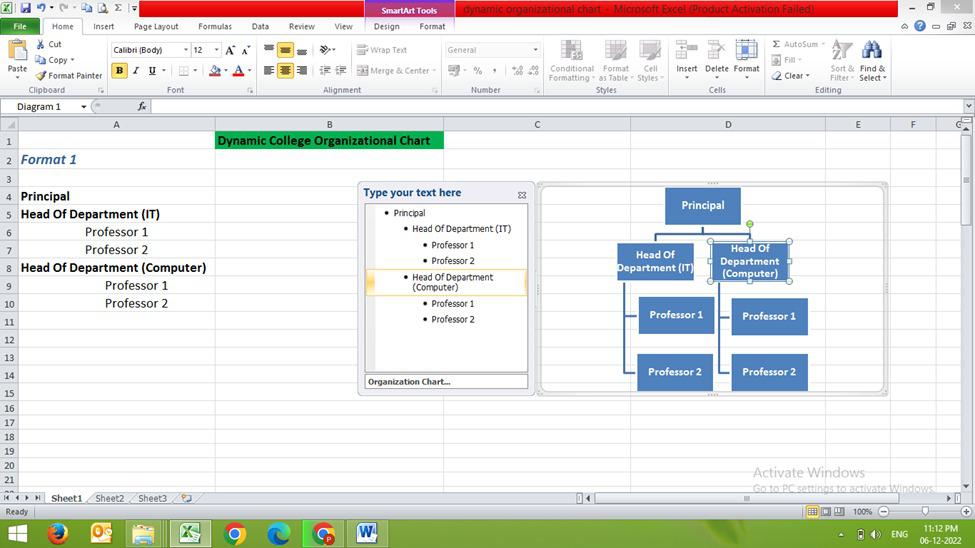975x548 pixels.
Task: Toggle Center alignment button
Action: pyautogui.click(x=286, y=71)
